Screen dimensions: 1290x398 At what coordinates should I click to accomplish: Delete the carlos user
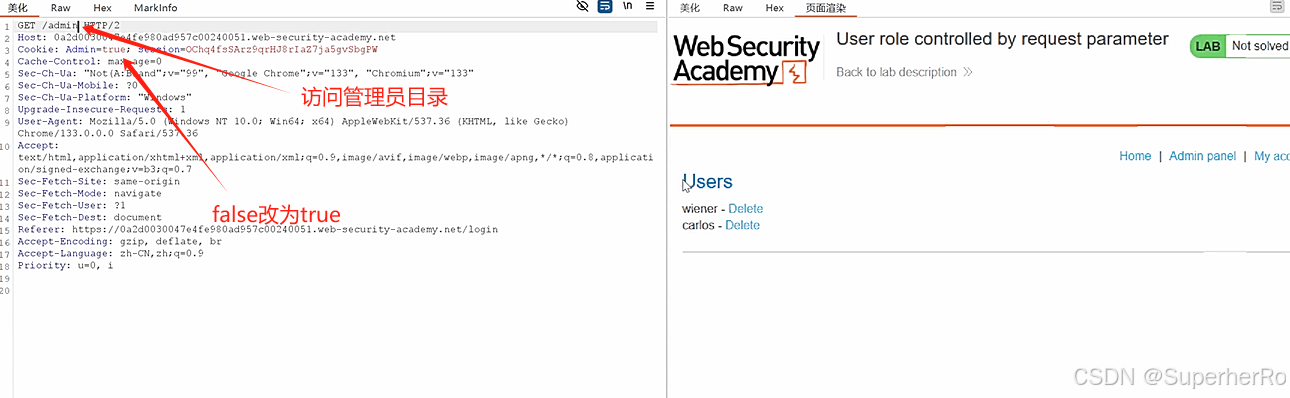point(742,225)
